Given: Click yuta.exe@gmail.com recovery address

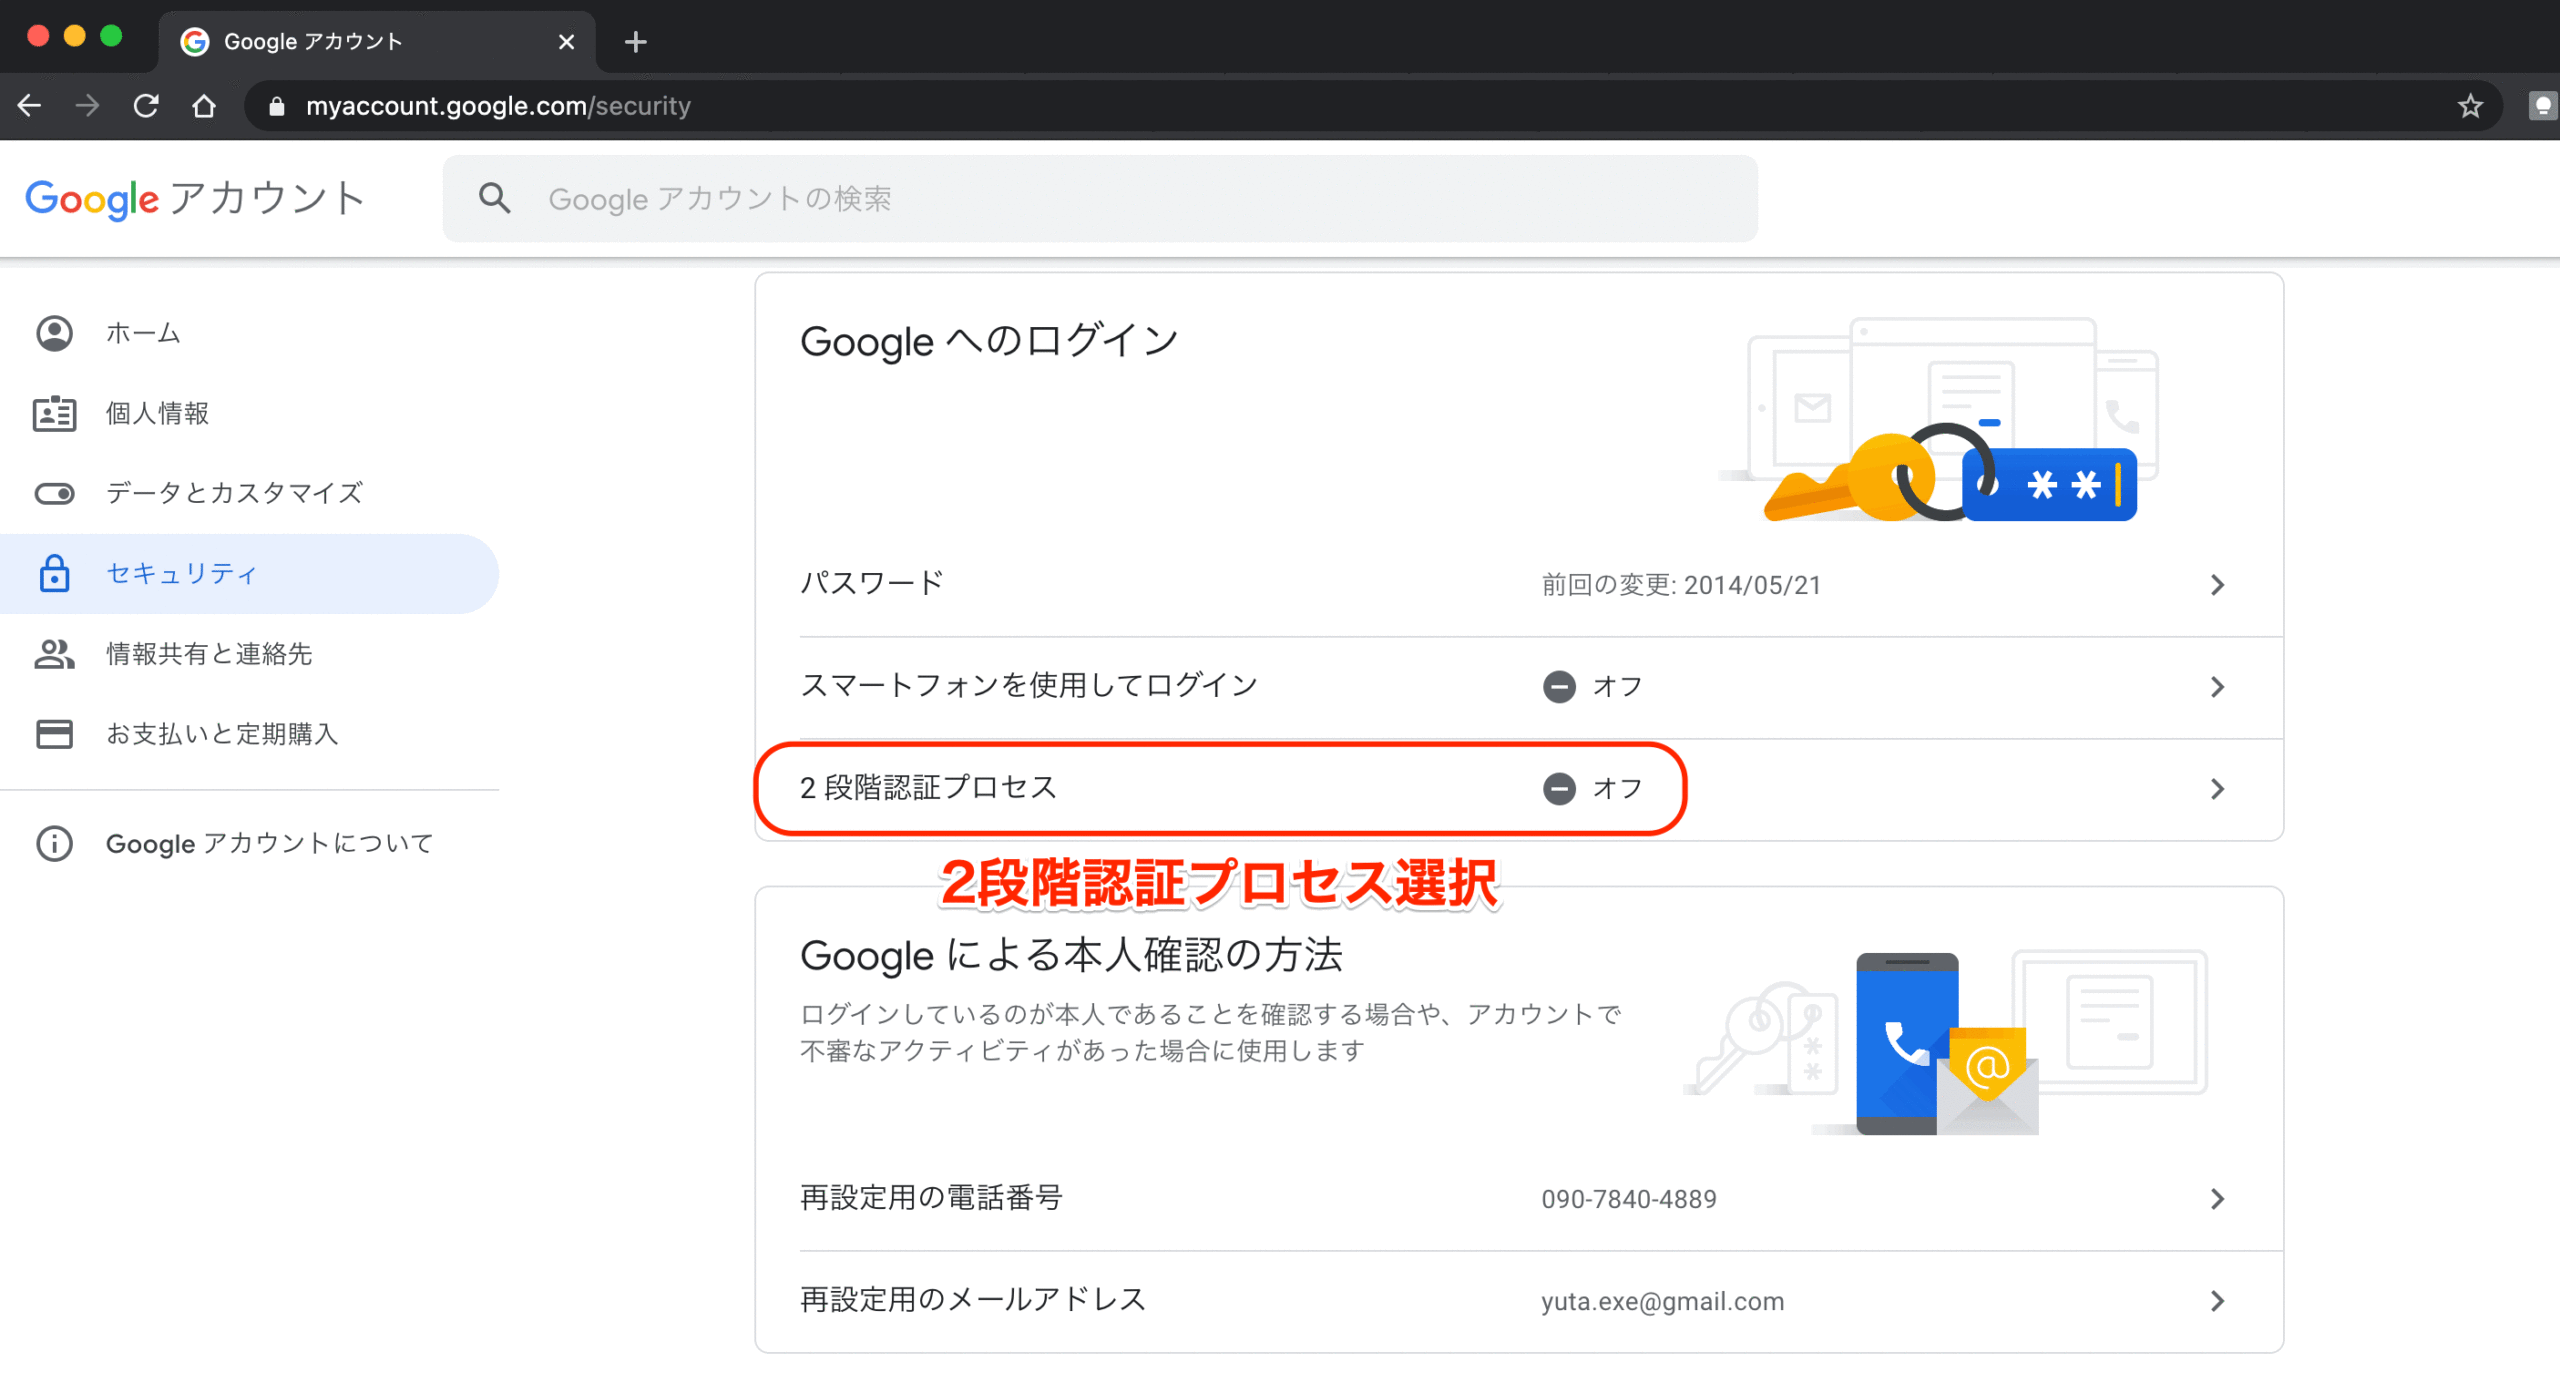Looking at the screenshot, I should pos(1662,1301).
